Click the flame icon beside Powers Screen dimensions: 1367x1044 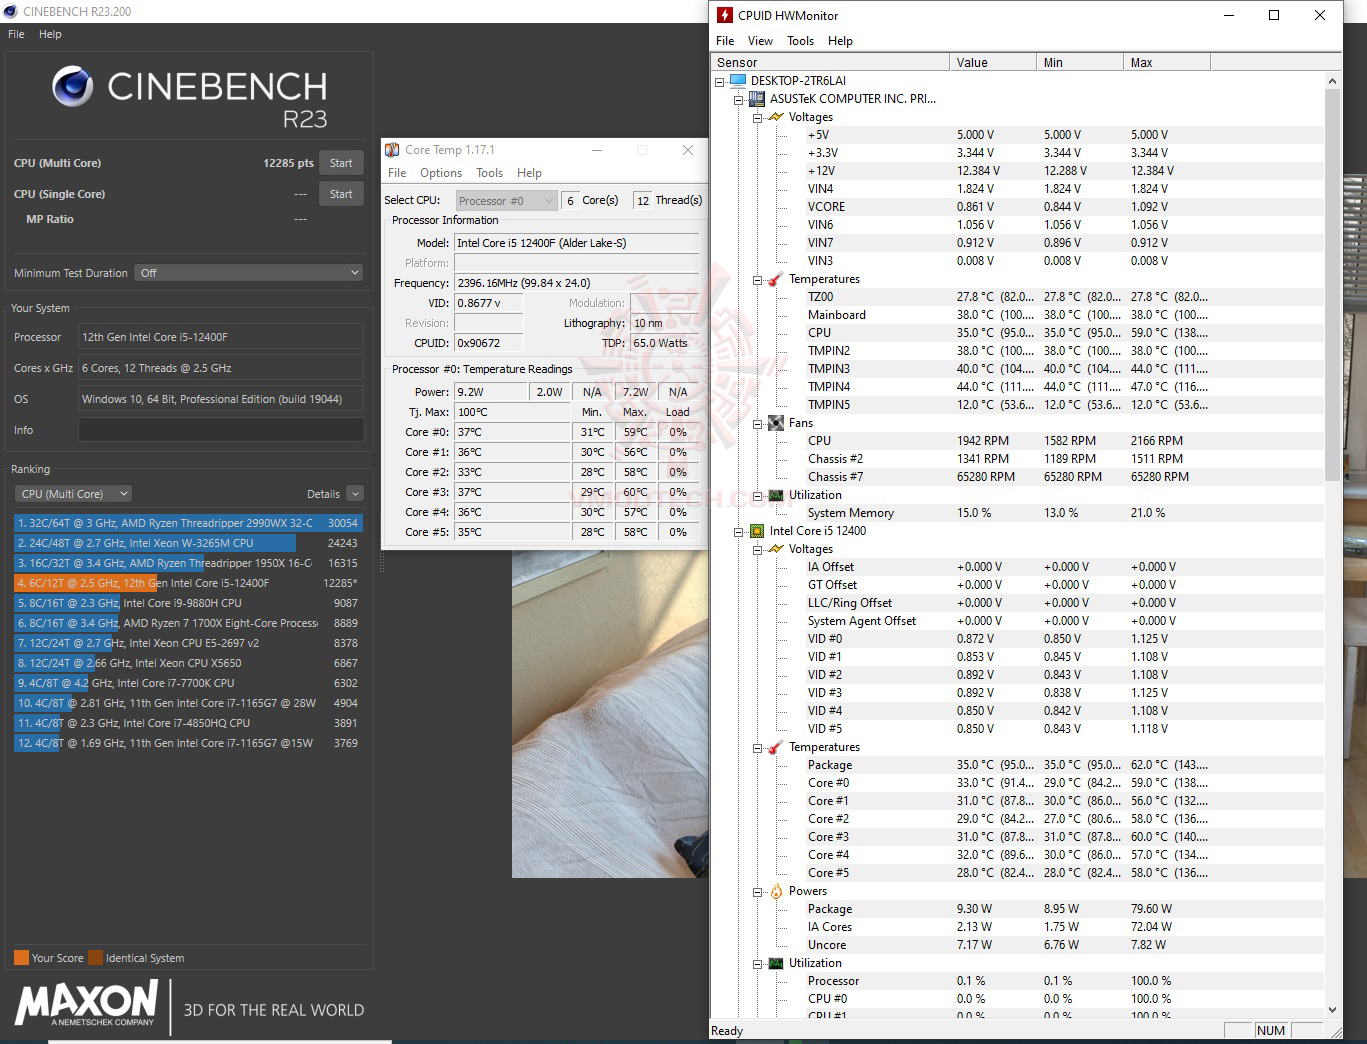click(x=776, y=891)
